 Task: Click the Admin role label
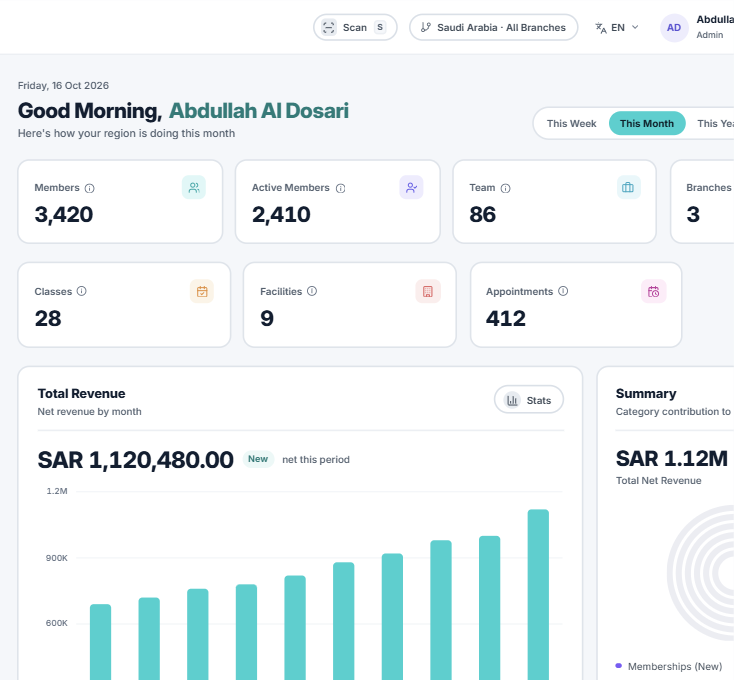click(709, 35)
